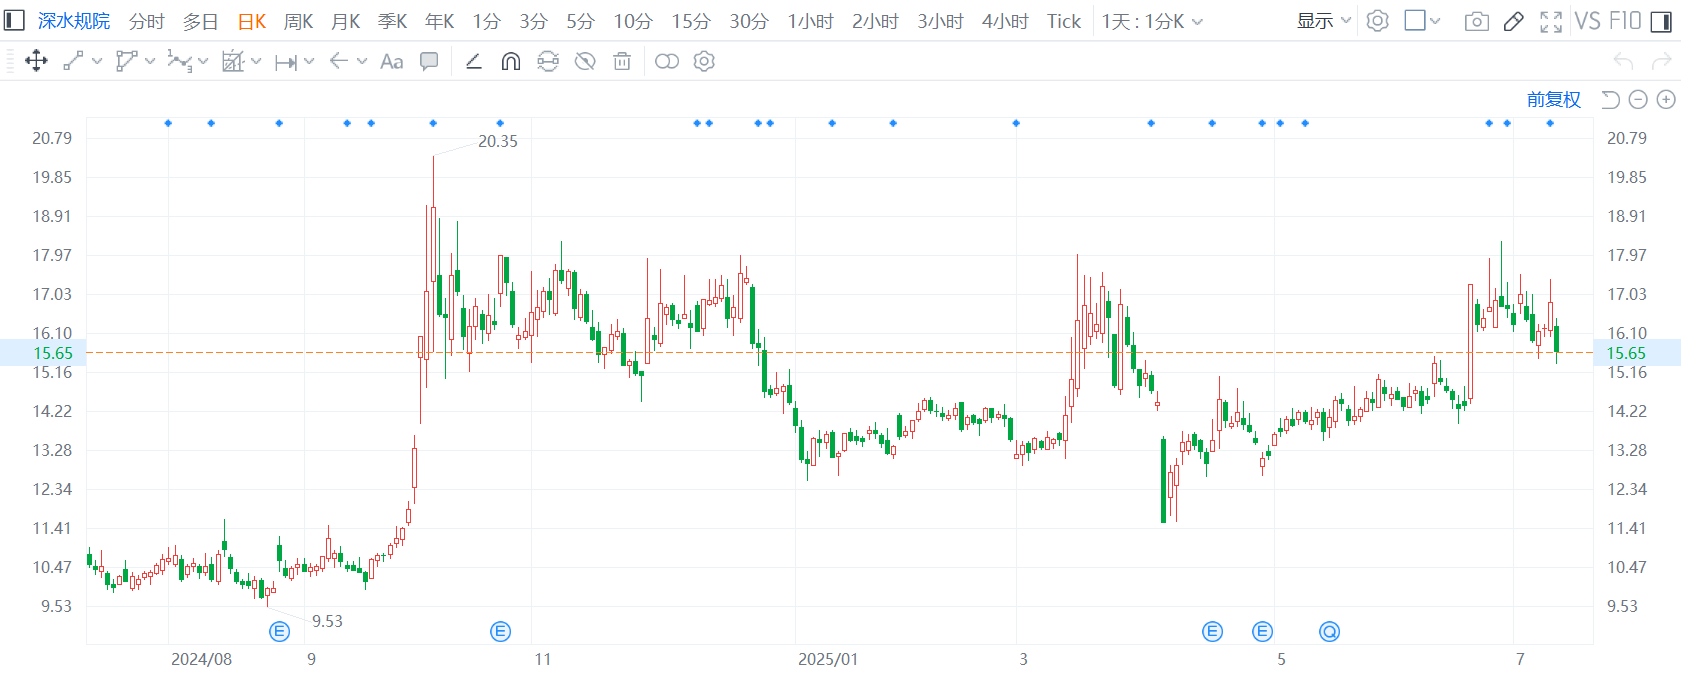1681x678 pixels.
Task: Select the line segment drawing tool
Action: pos(73,61)
